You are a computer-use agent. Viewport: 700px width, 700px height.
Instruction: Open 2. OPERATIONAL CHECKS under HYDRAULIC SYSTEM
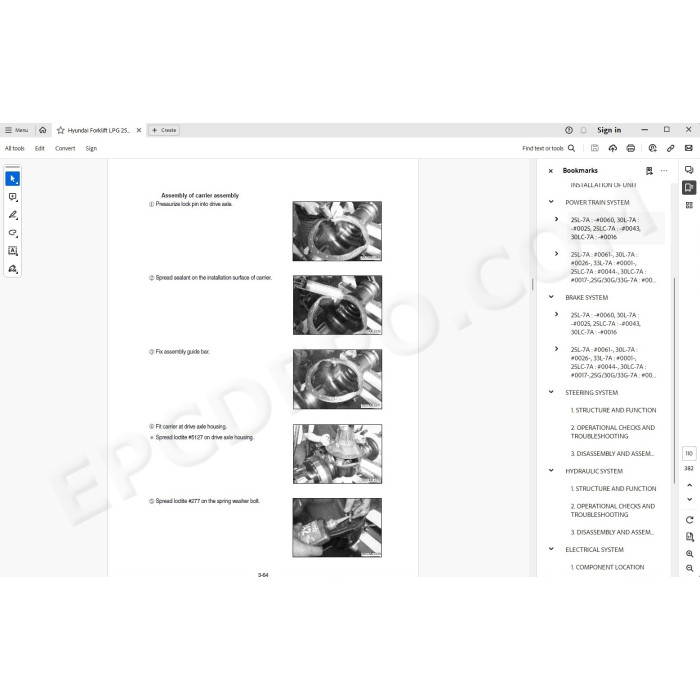point(613,510)
